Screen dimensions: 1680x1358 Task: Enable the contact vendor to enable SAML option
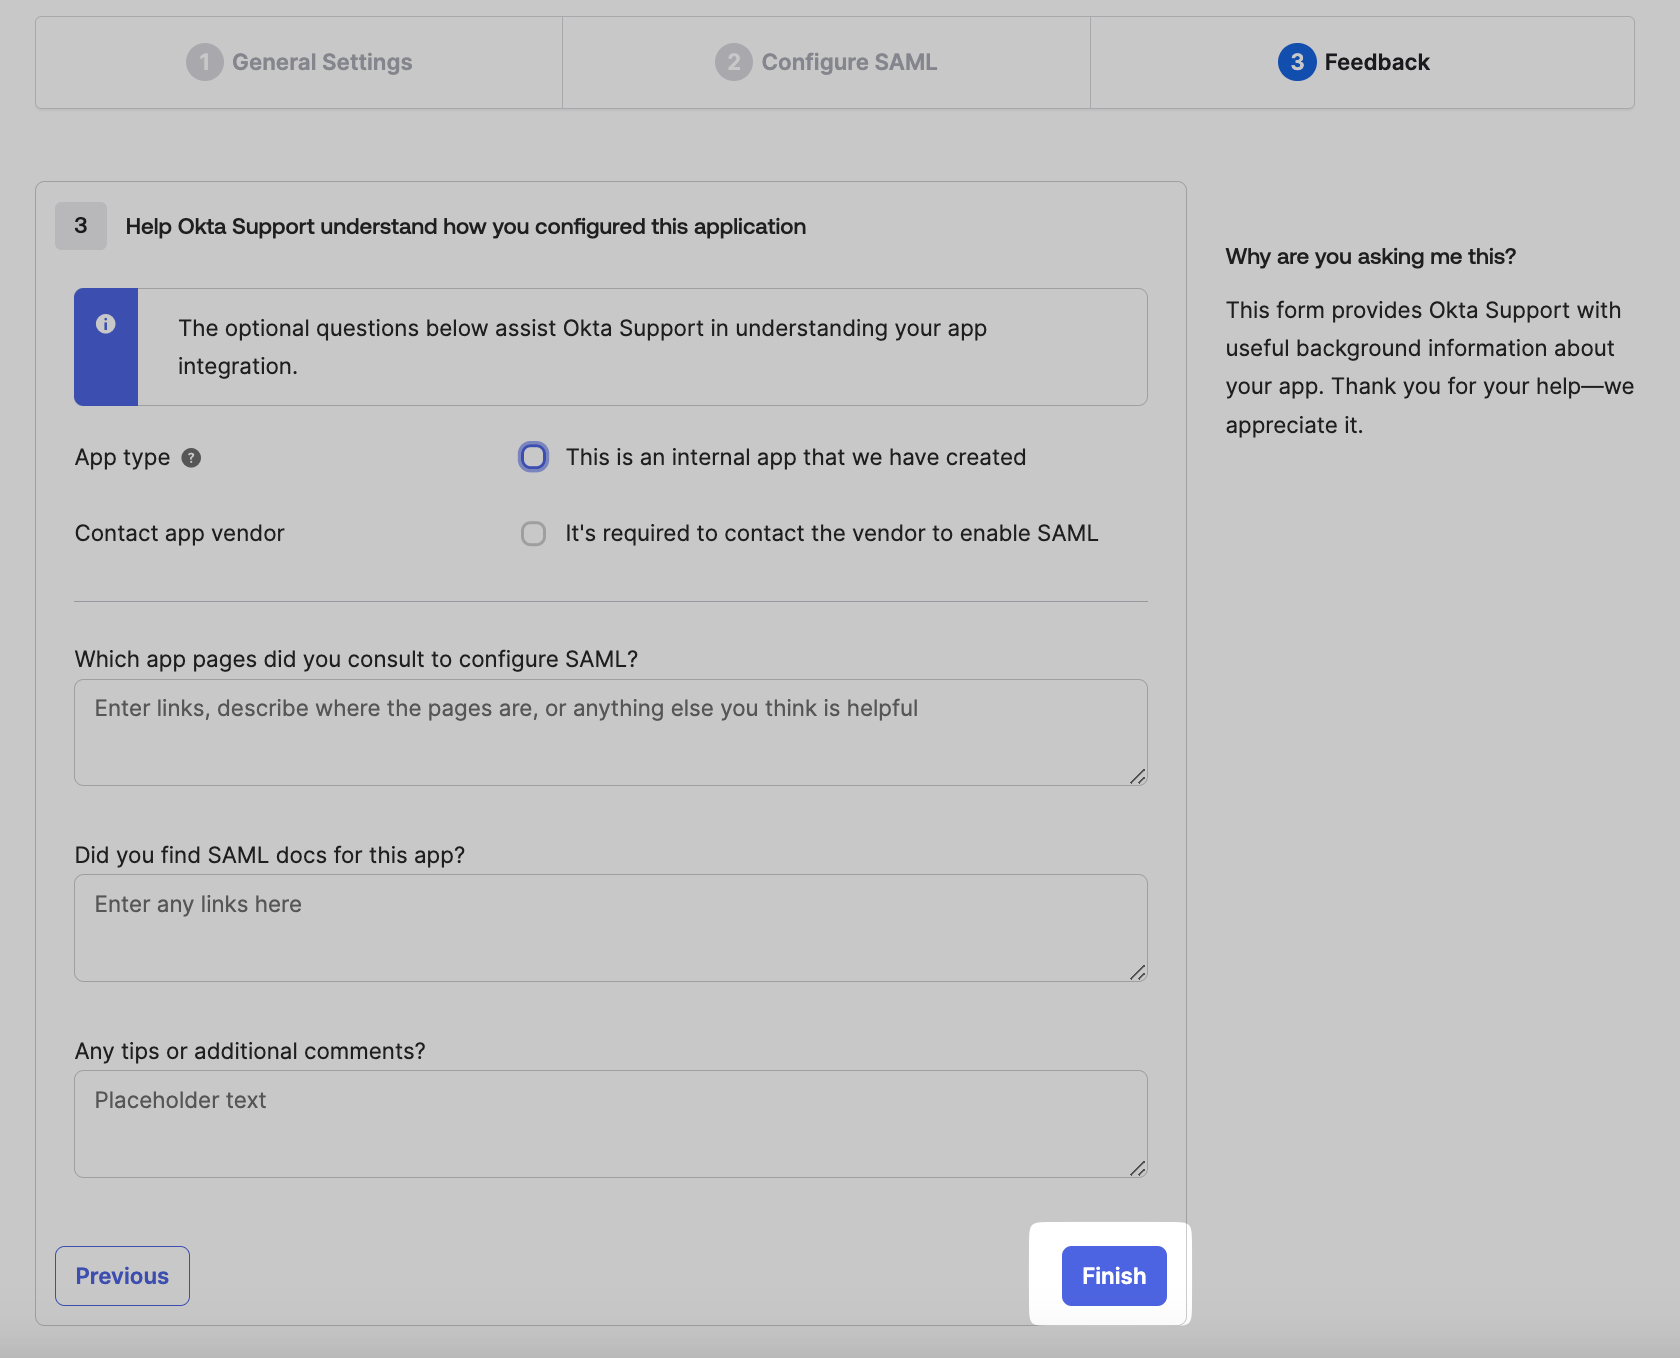[x=533, y=533]
